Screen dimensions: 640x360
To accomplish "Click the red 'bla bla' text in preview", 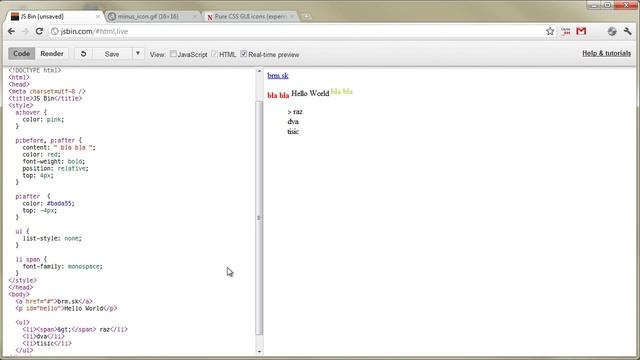I will pos(278,96).
